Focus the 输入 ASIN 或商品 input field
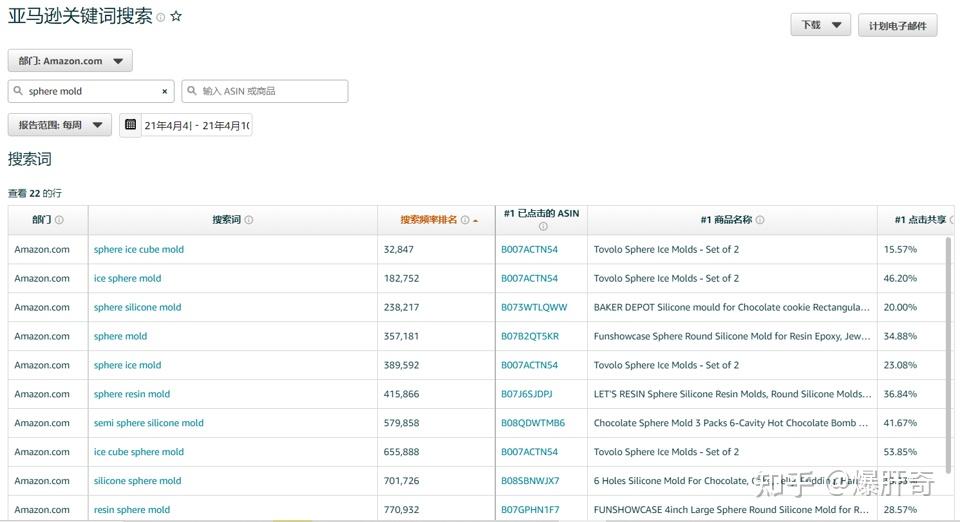Viewport: 960px width, 522px height. [265, 91]
